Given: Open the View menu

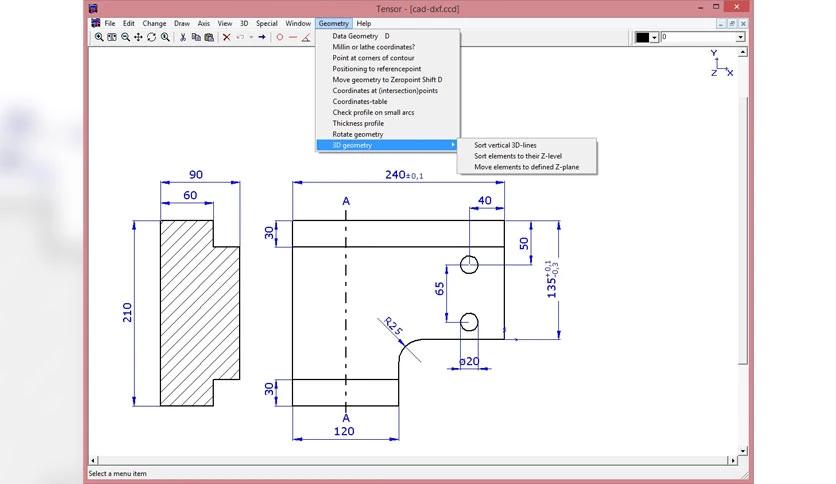Looking at the screenshot, I should coord(224,23).
